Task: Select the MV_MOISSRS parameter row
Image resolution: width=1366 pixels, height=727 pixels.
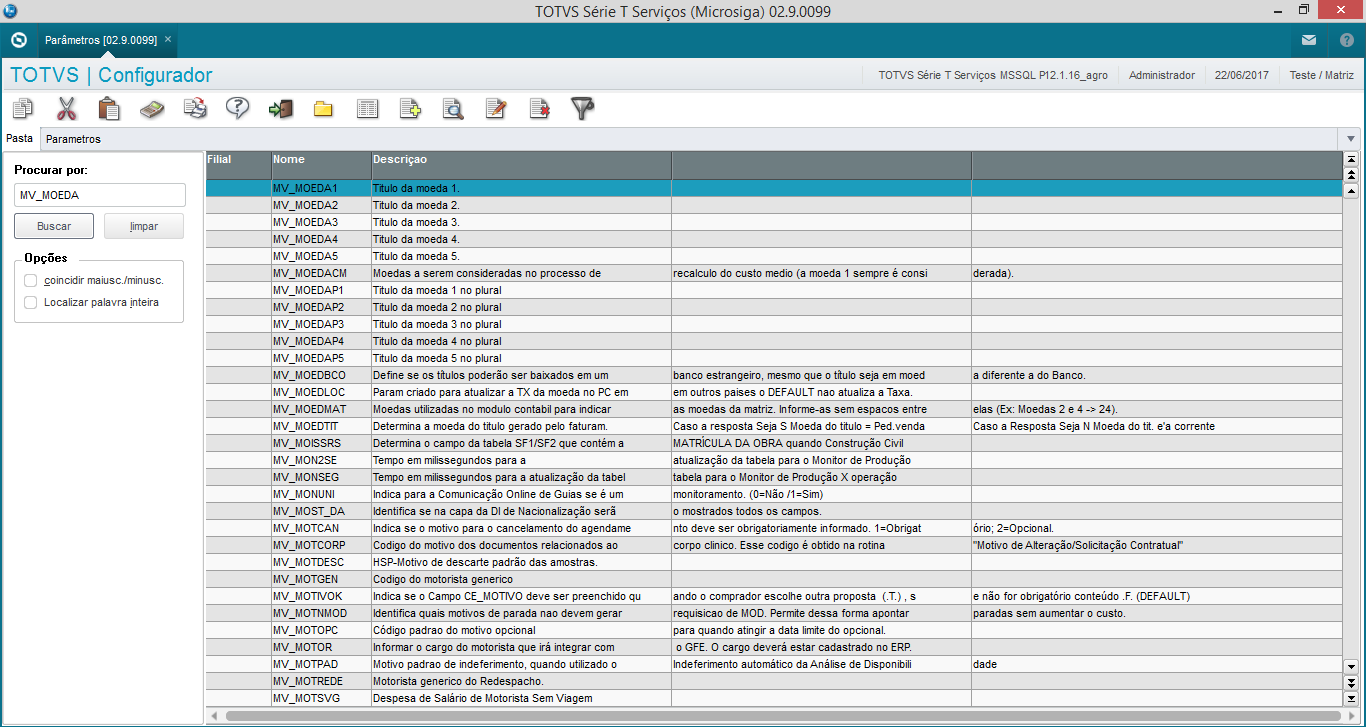Action: pyautogui.click(x=773, y=442)
